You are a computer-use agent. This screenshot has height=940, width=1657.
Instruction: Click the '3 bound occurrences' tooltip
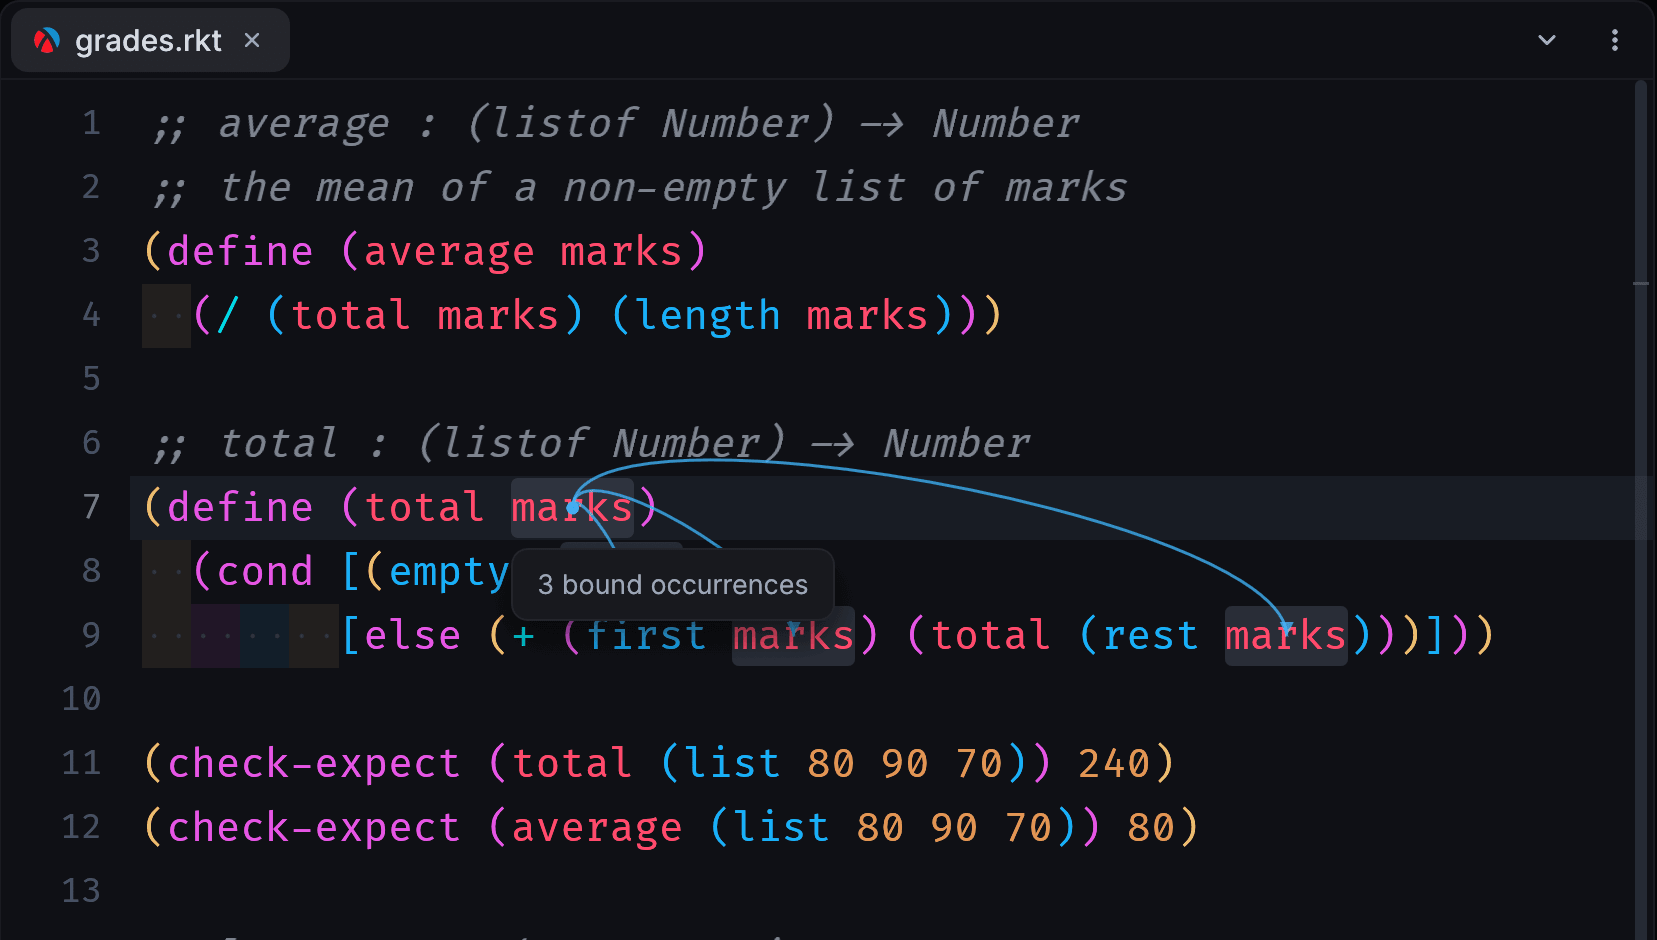click(x=672, y=585)
